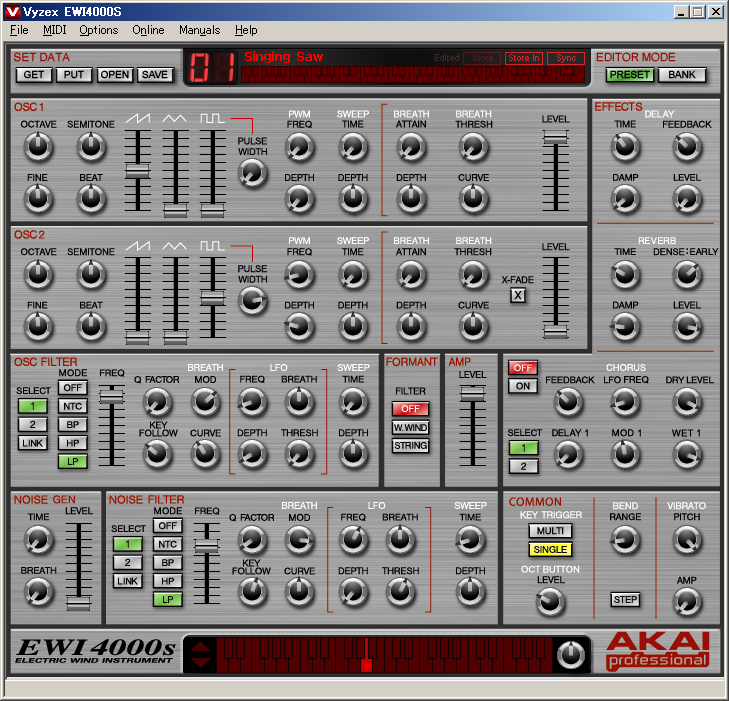The image size is (729, 701).
Task: Click the OSC1 Octave knob
Action: (x=38, y=148)
